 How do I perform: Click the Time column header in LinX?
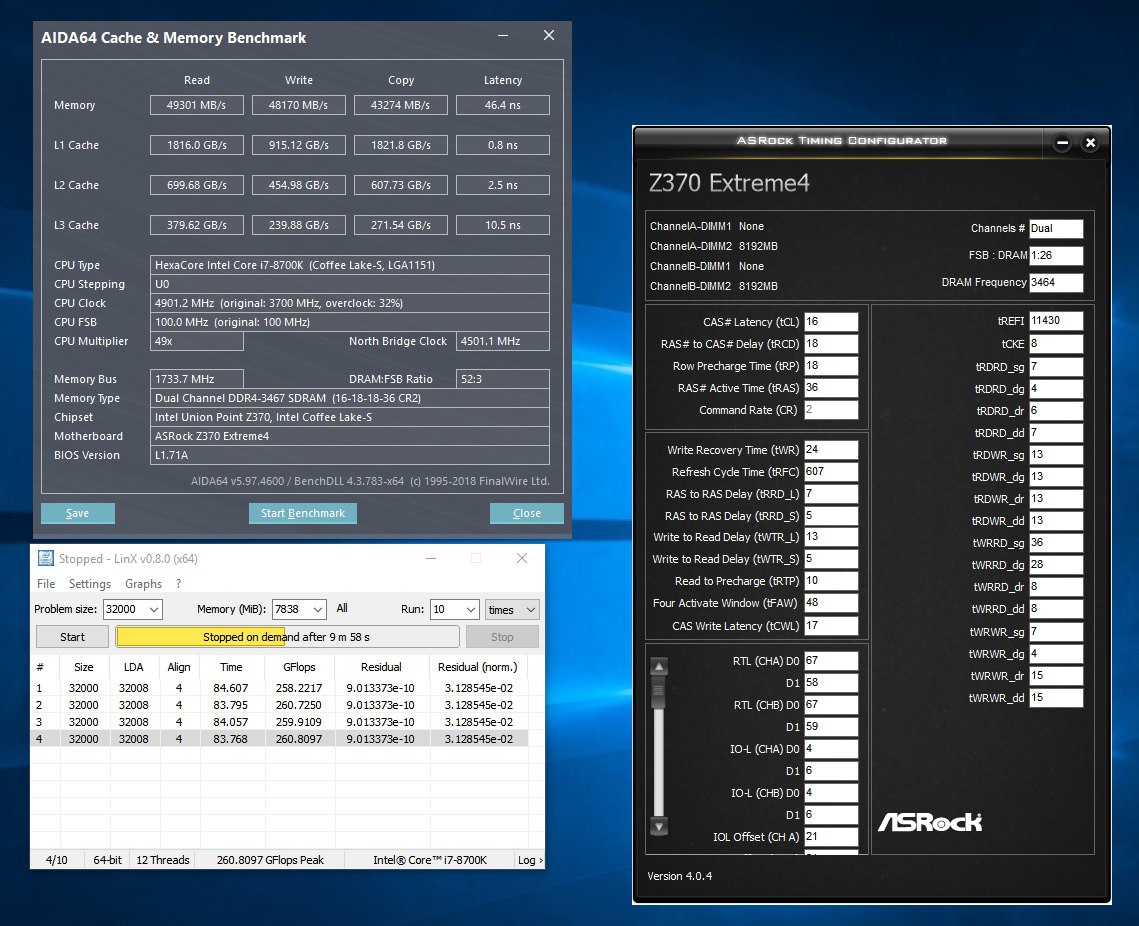click(231, 667)
